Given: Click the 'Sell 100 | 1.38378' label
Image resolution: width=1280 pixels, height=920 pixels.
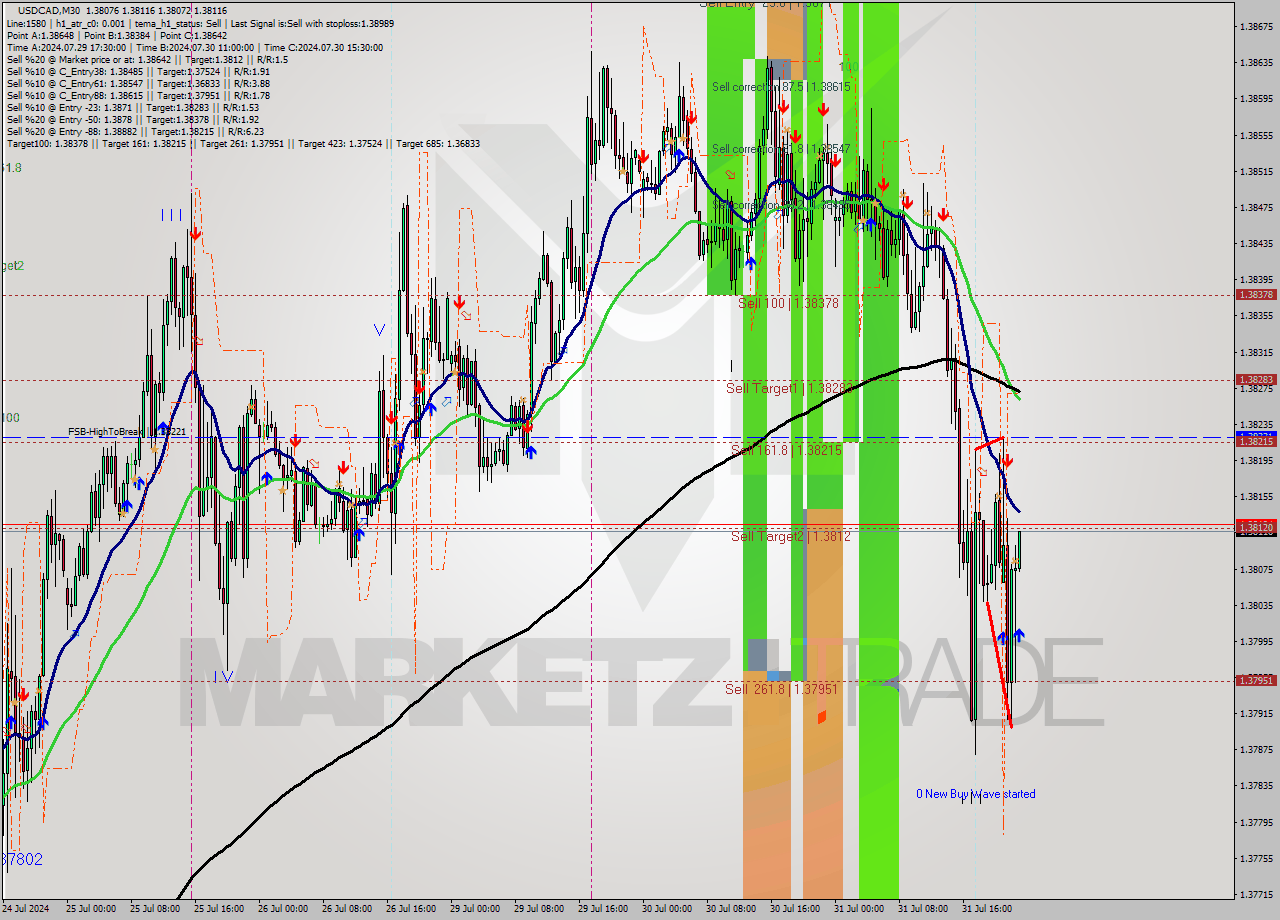Looking at the screenshot, I should pyautogui.click(x=788, y=302).
